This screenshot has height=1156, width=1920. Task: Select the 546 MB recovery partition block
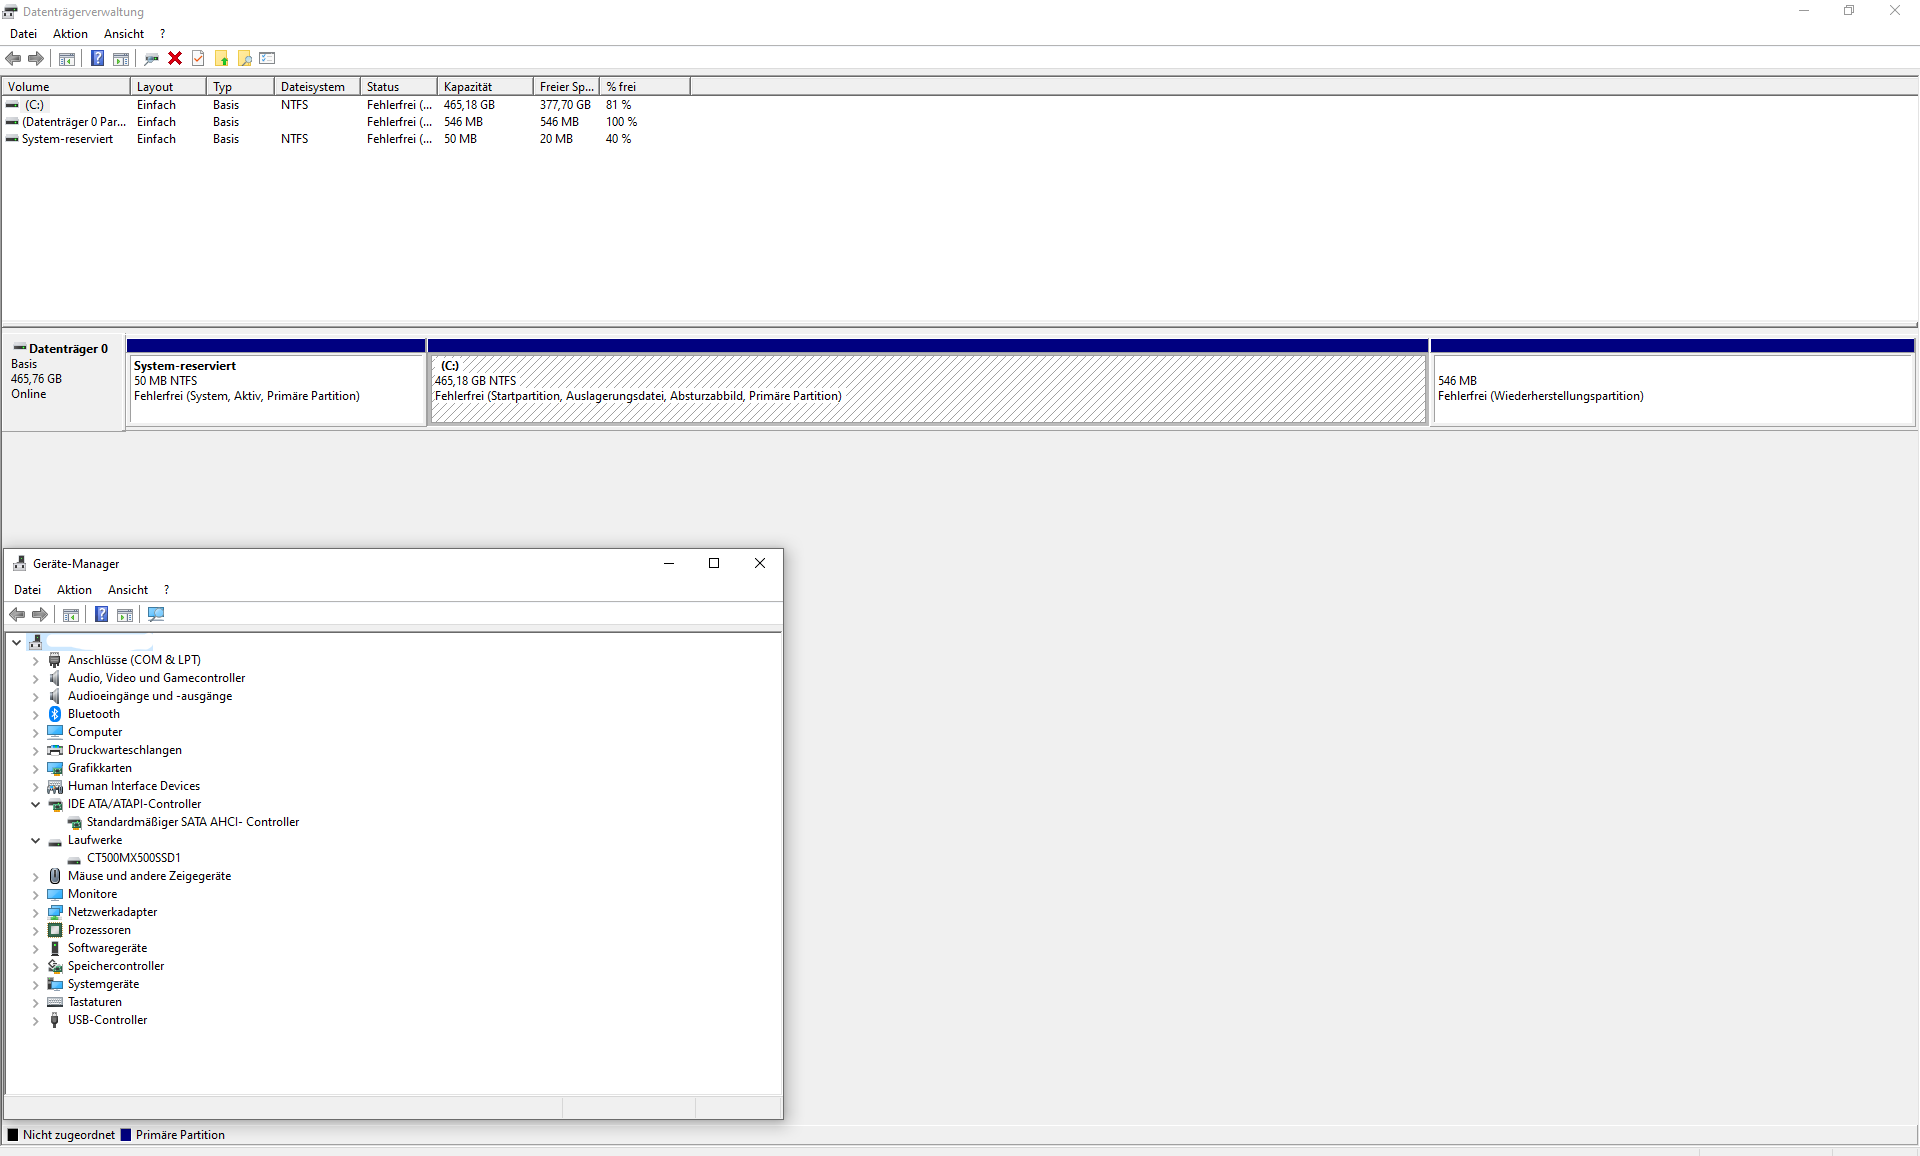(1672, 388)
